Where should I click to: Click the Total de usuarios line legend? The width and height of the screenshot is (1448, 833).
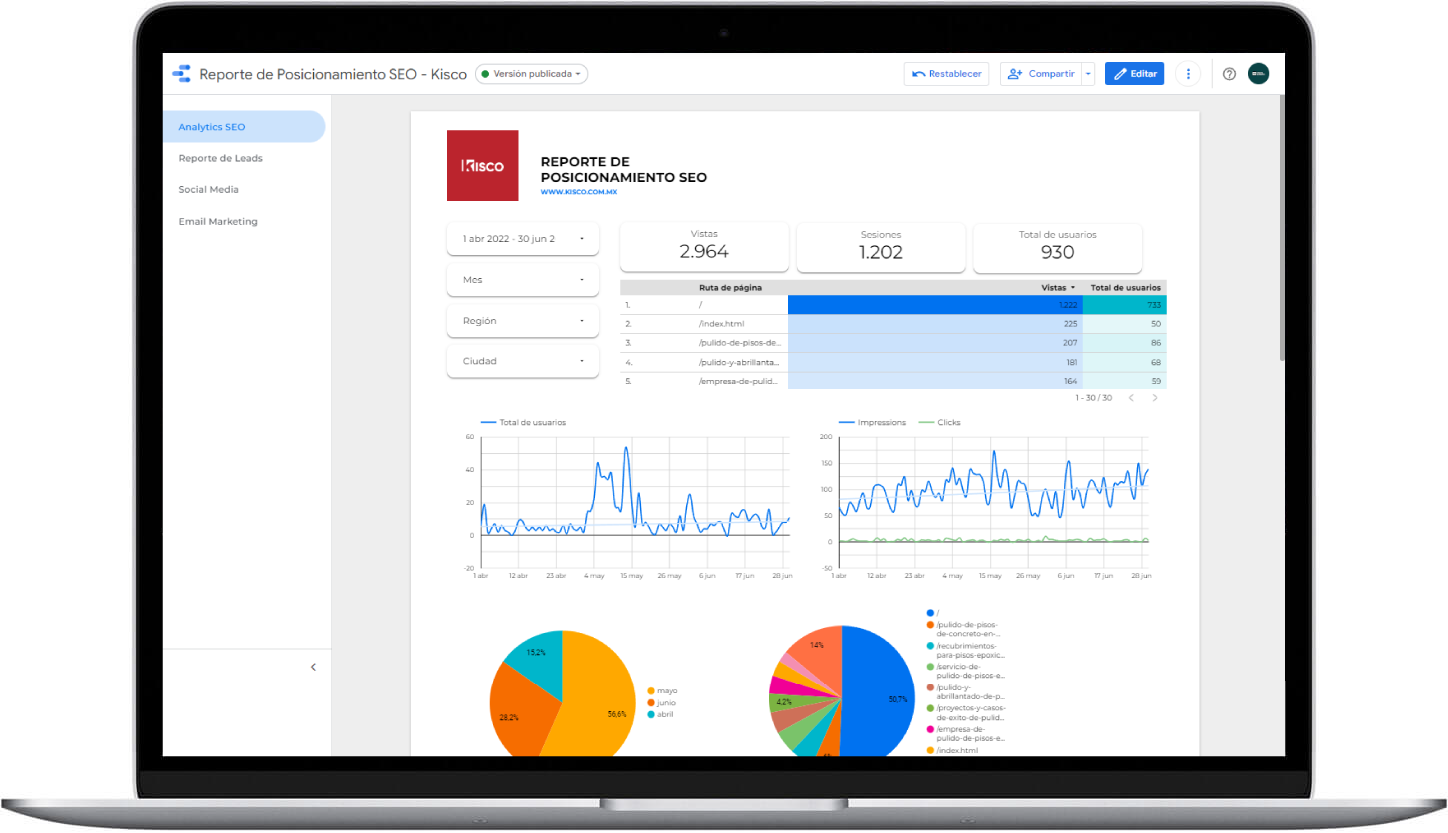pyautogui.click(x=523, y=423)
